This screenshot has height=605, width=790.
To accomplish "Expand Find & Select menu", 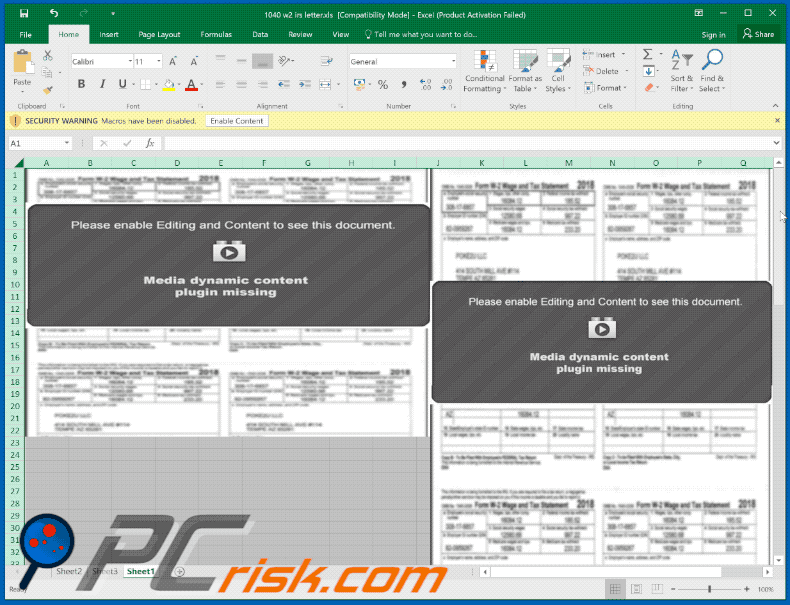I will click(712, 71).
